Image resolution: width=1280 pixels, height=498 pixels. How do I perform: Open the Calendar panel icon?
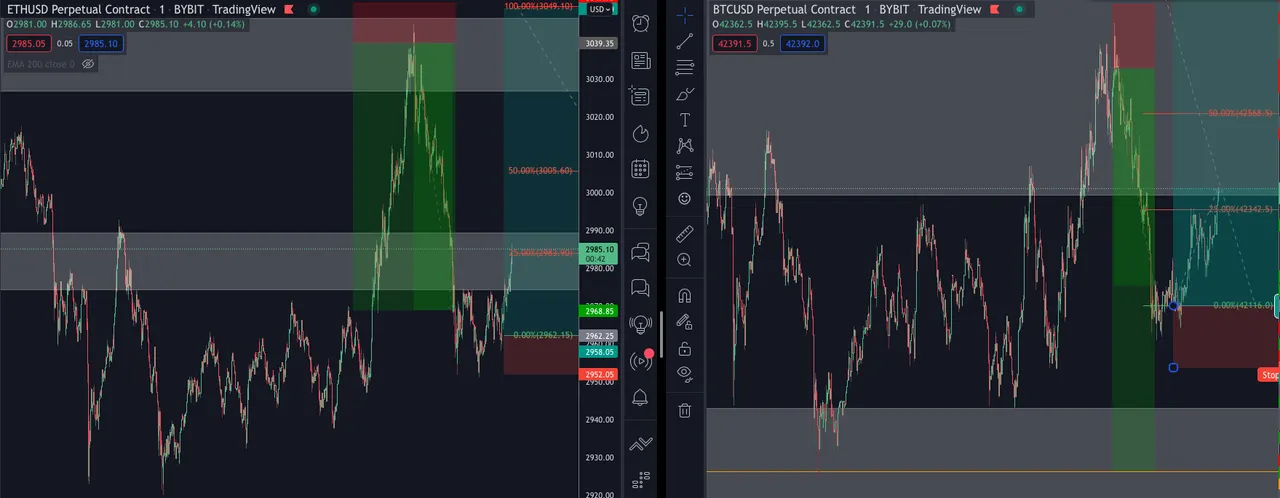641,169
